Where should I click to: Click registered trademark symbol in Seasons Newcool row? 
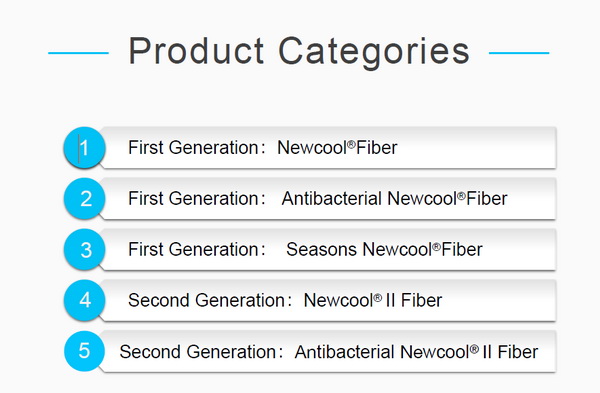click(x=437, y=247)
